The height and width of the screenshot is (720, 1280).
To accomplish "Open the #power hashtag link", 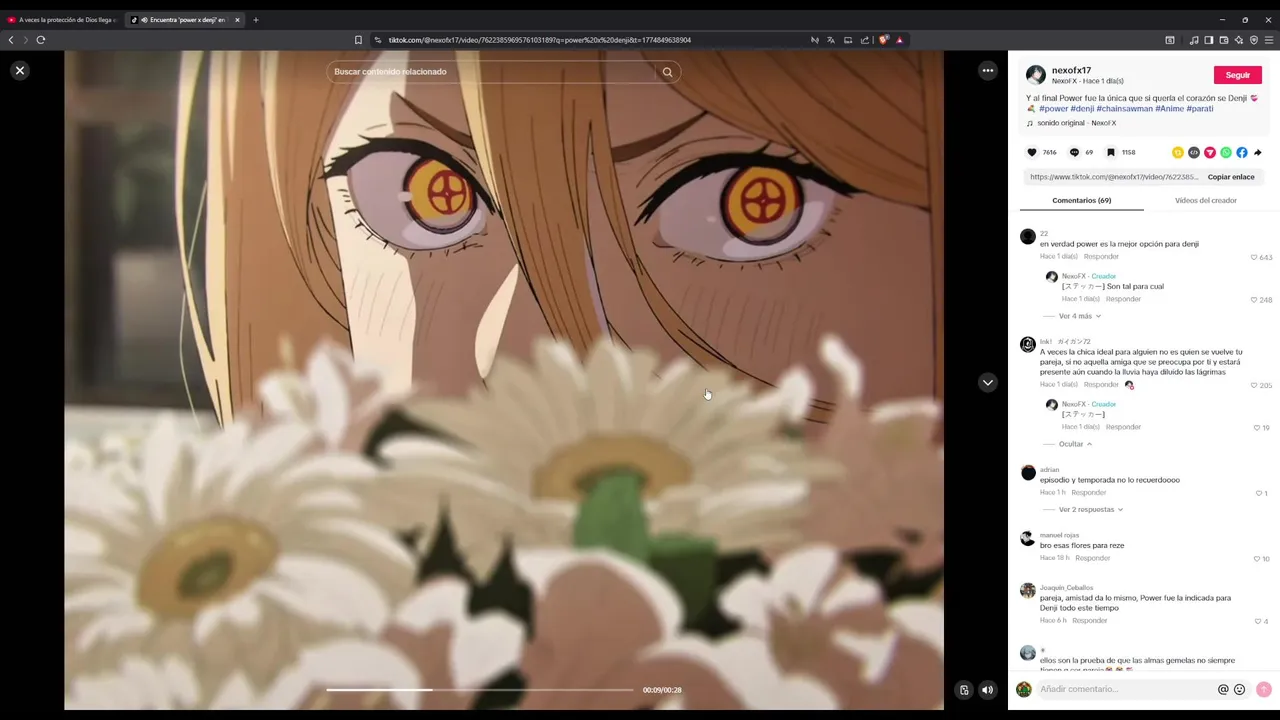I will click(1053, 108).
